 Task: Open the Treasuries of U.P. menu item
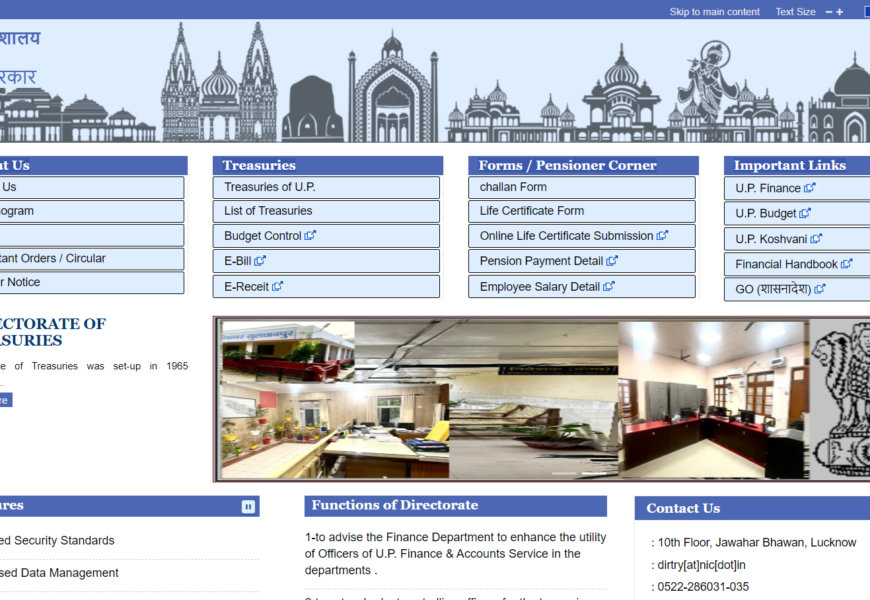click(x=269, y=187)
